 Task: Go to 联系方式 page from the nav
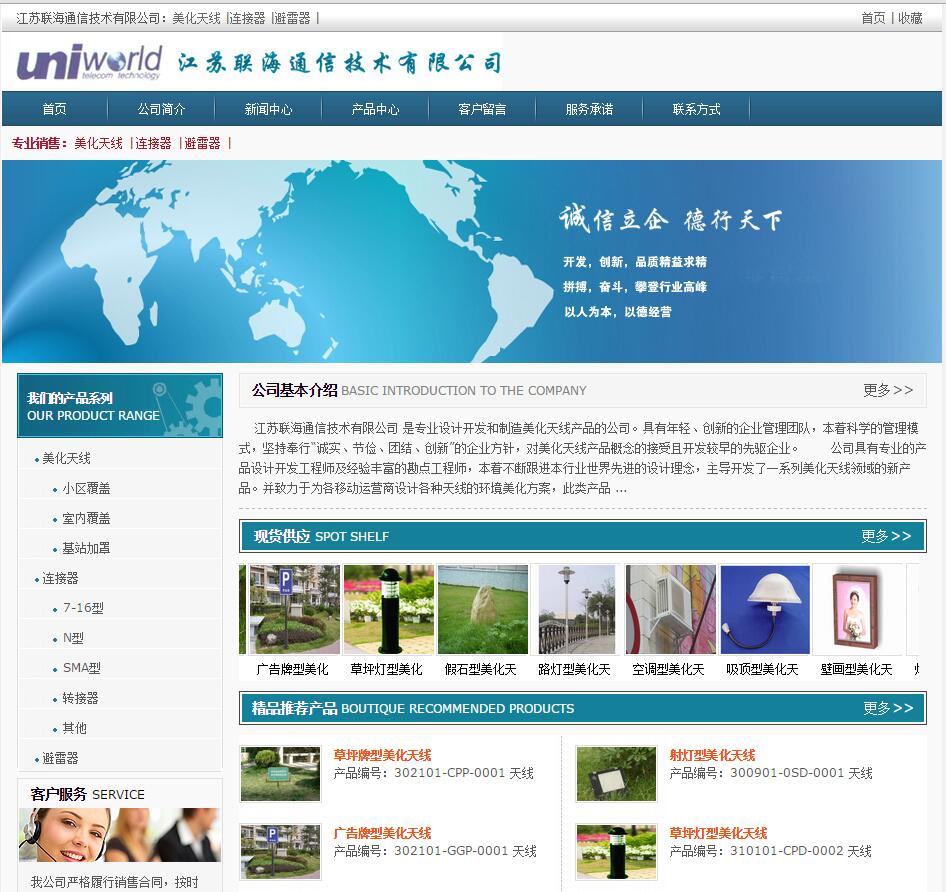[x=696, y=109]
